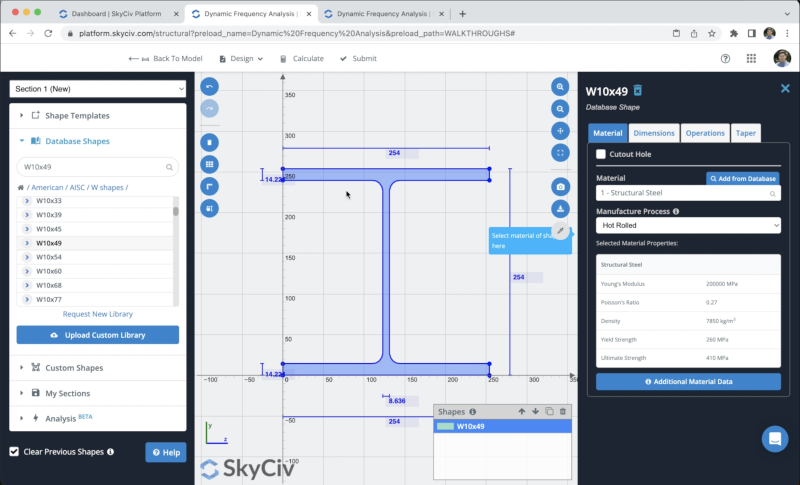Move shape up in Shapes list

pos(521,411)
